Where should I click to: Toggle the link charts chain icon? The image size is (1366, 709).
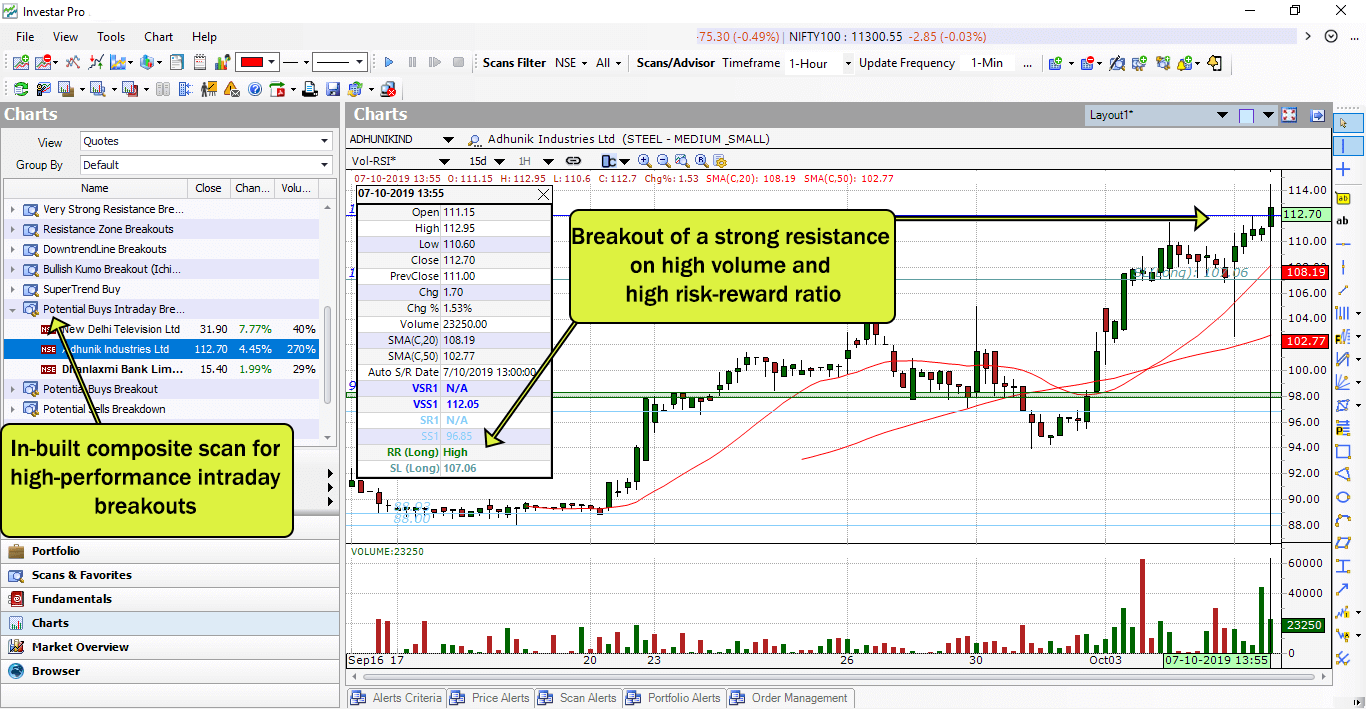(573, 161)
